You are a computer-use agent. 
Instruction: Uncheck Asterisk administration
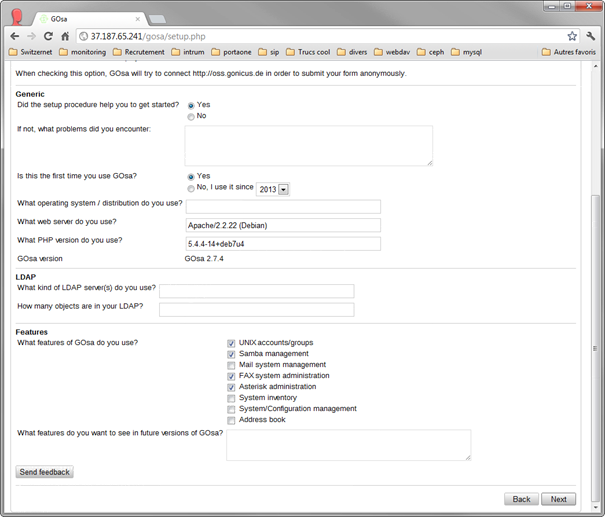231,387
